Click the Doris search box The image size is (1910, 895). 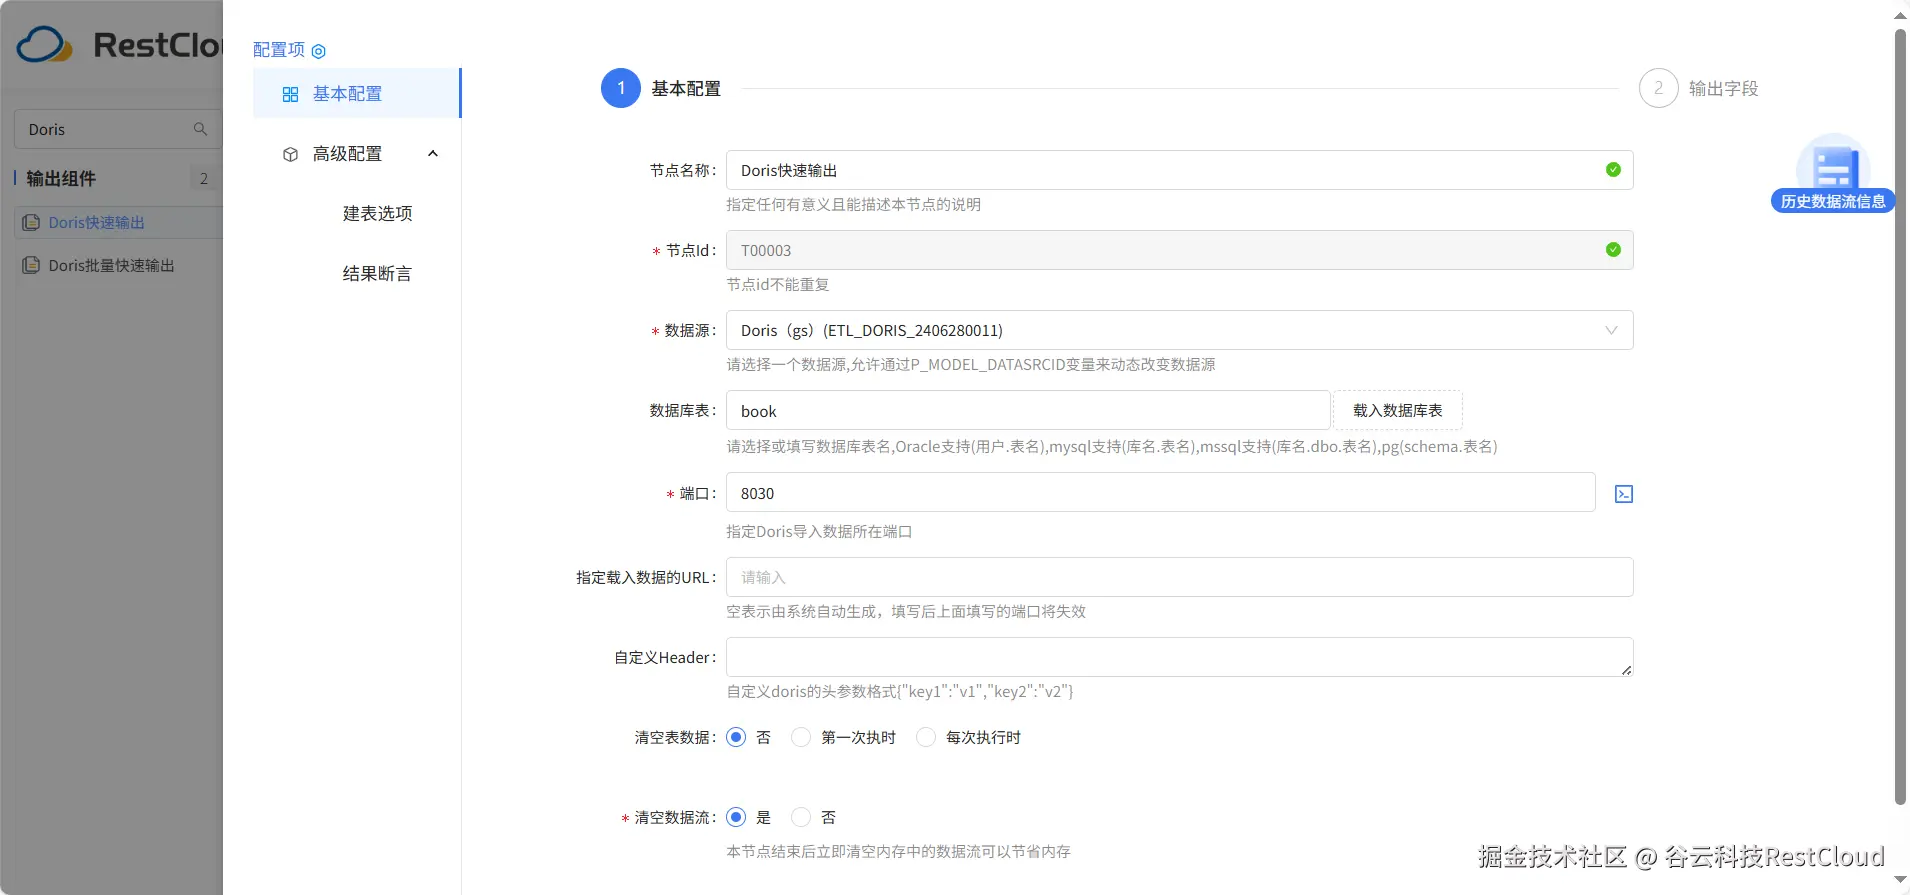pyautogui.click(x=118, y=129)
